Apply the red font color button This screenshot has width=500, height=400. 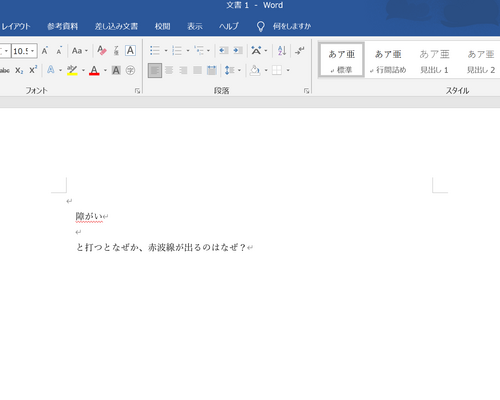[x=94, y=70]
